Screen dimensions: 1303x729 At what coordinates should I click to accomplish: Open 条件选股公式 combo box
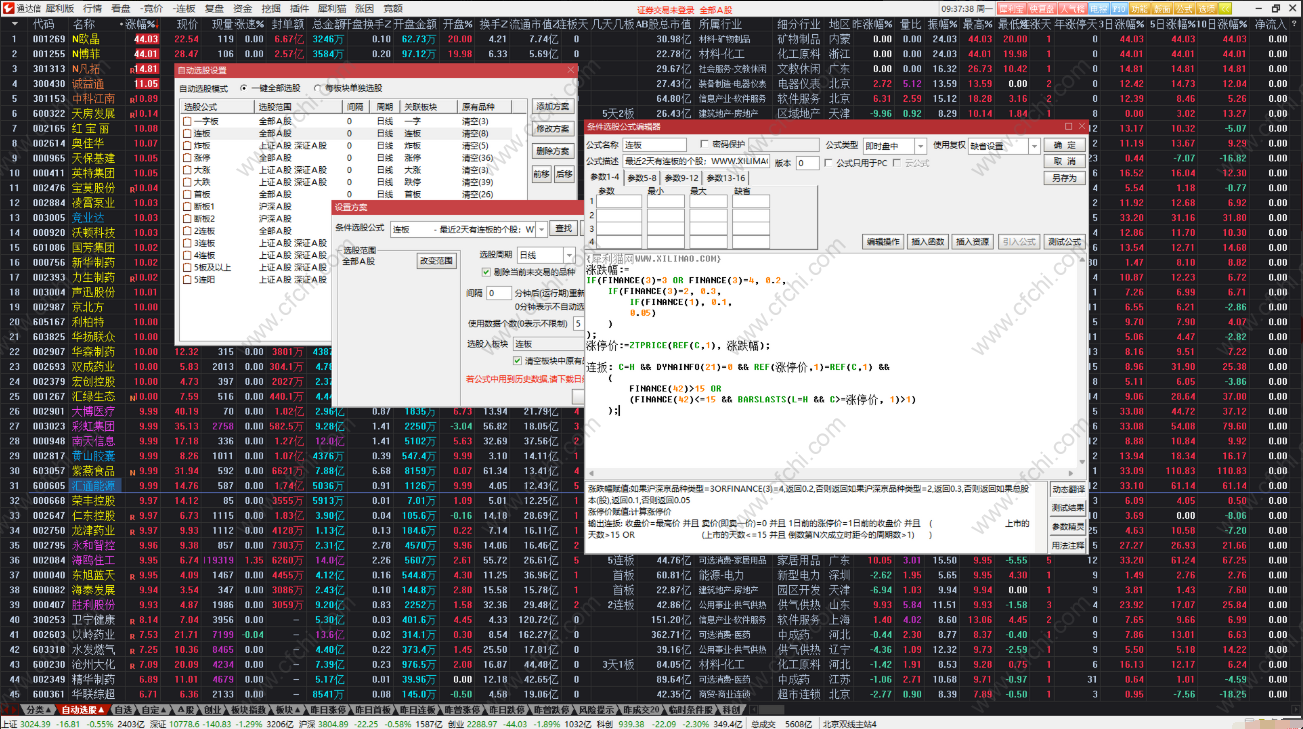(x=469, y=229)
